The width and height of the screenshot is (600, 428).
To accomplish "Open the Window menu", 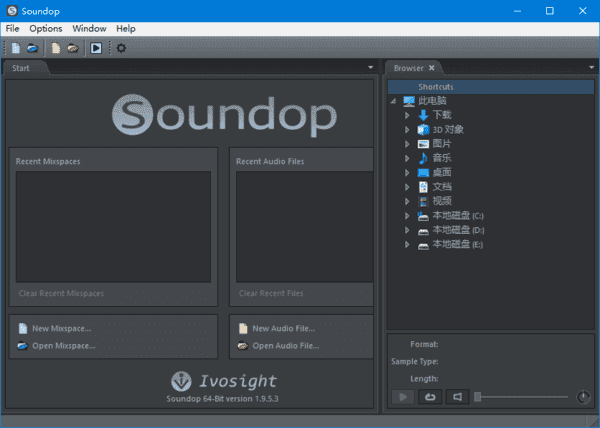I will pyautogui.click(x=89, y=29).
